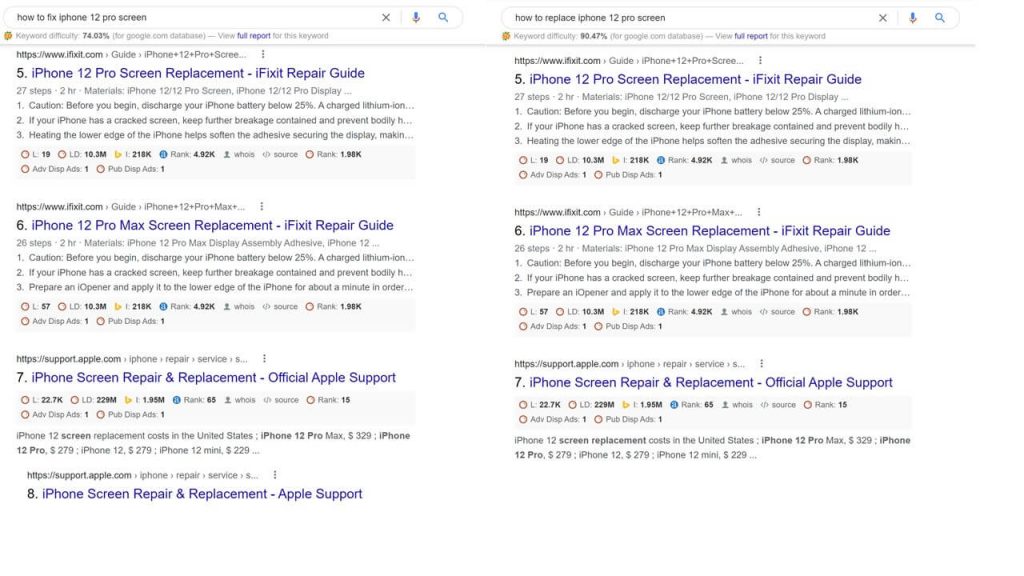Clear the left search box text
Image resolution: width=1024 pixels, height=576 pixels.
[386, 18]
